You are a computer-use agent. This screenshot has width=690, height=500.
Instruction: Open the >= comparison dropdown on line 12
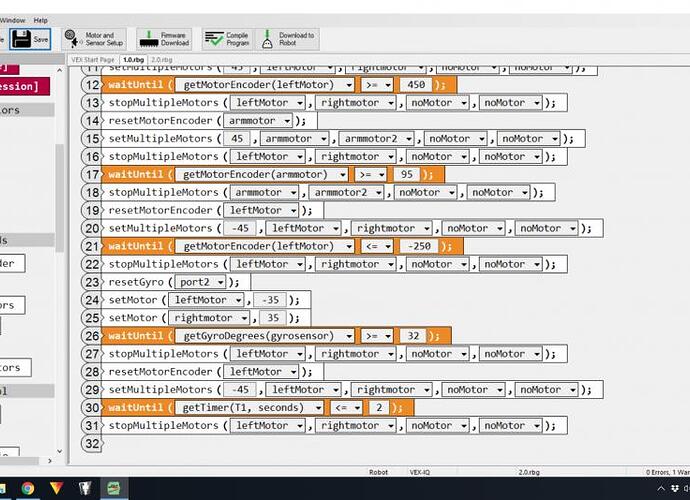[x=377, y=85]
